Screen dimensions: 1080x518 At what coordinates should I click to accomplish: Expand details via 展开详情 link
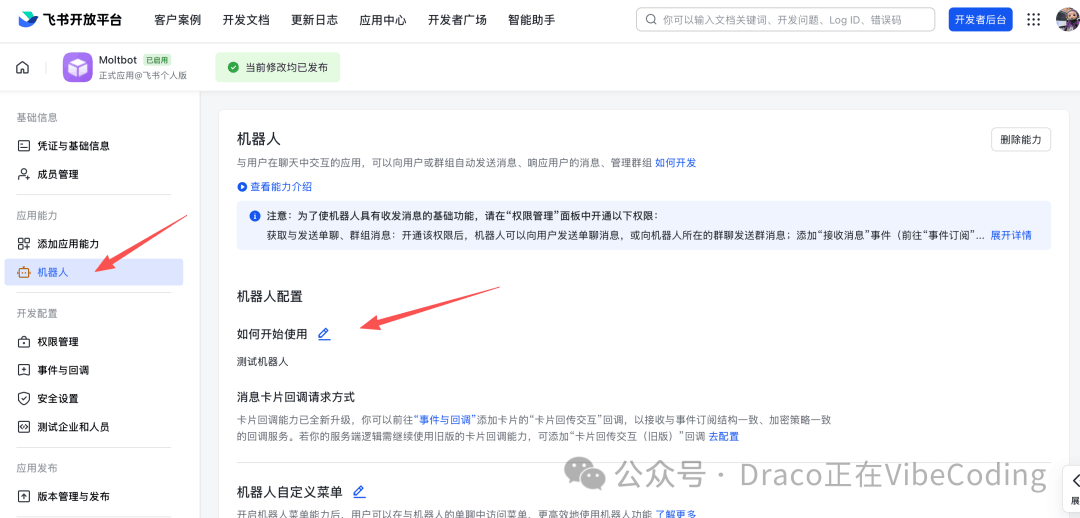click(x=1010, y=235)
